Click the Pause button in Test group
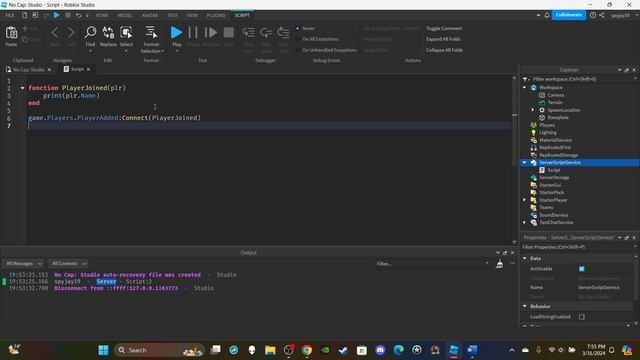640x360 pixels. tap(193, 33)
